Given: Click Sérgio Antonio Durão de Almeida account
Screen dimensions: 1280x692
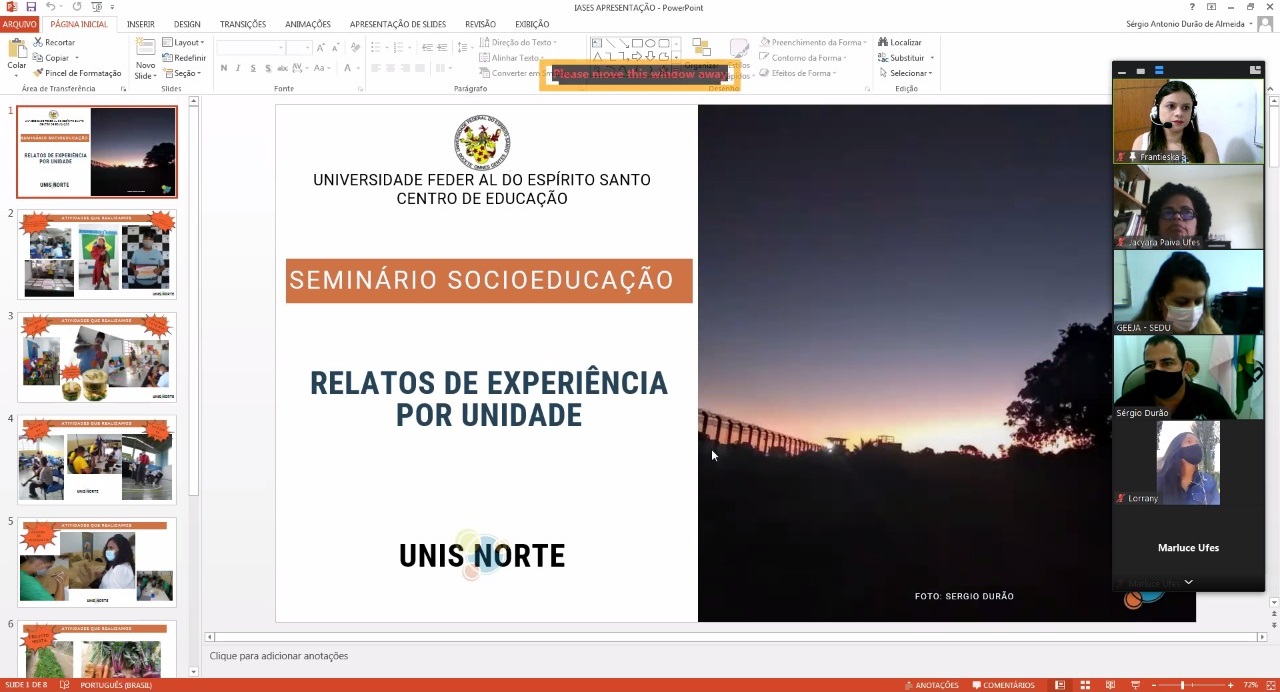Looking at the screenshot, I should coord(1189,24).
